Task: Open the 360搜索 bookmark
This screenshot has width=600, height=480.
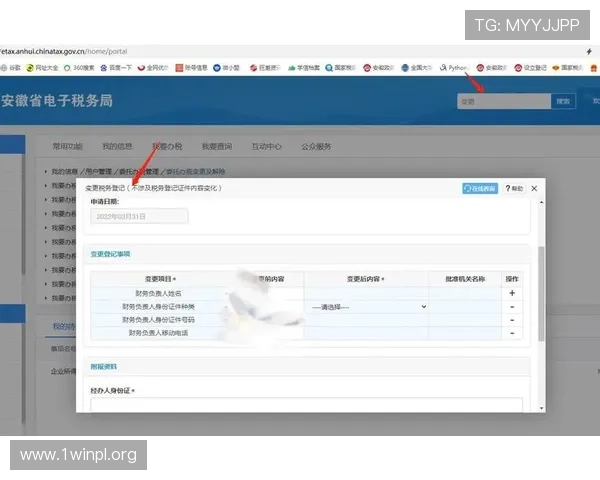Action: (79, 68)
